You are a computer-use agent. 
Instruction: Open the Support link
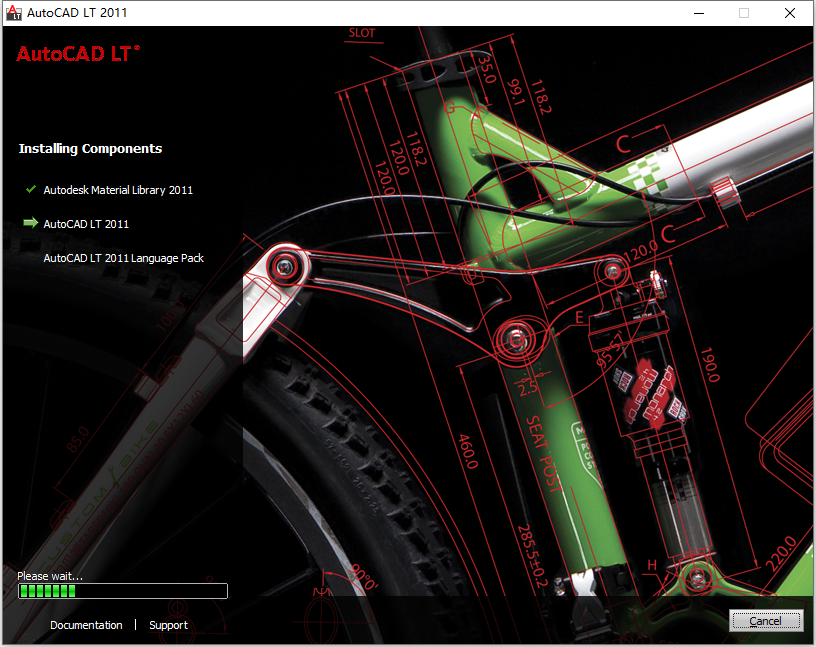(168, 625)
